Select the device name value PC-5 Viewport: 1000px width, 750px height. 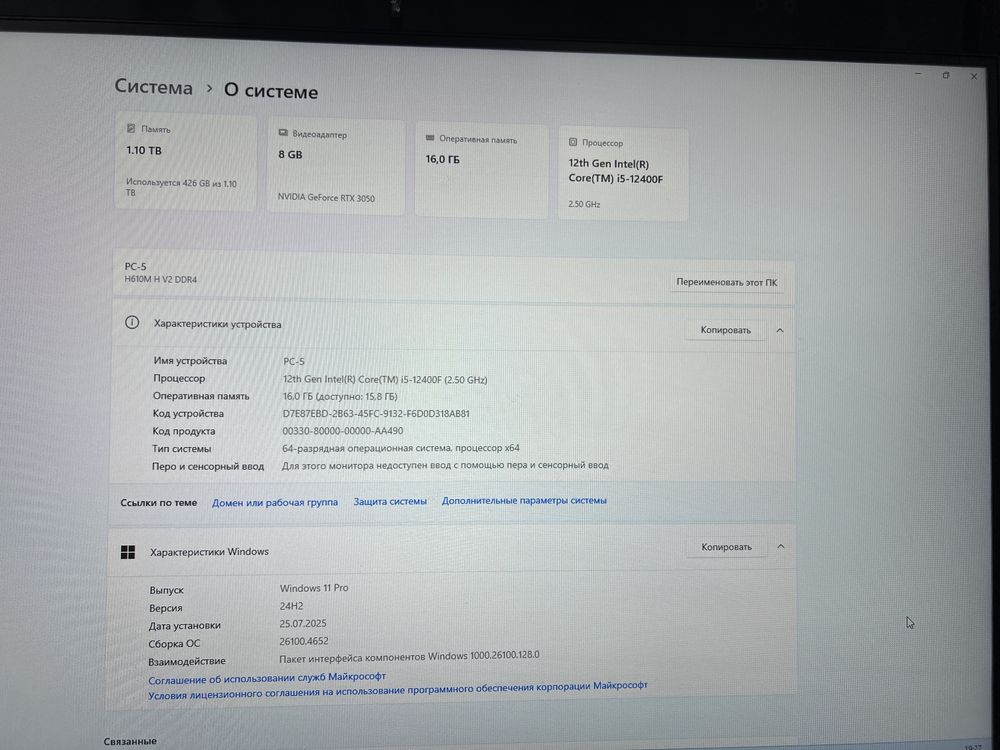(293, 361)
